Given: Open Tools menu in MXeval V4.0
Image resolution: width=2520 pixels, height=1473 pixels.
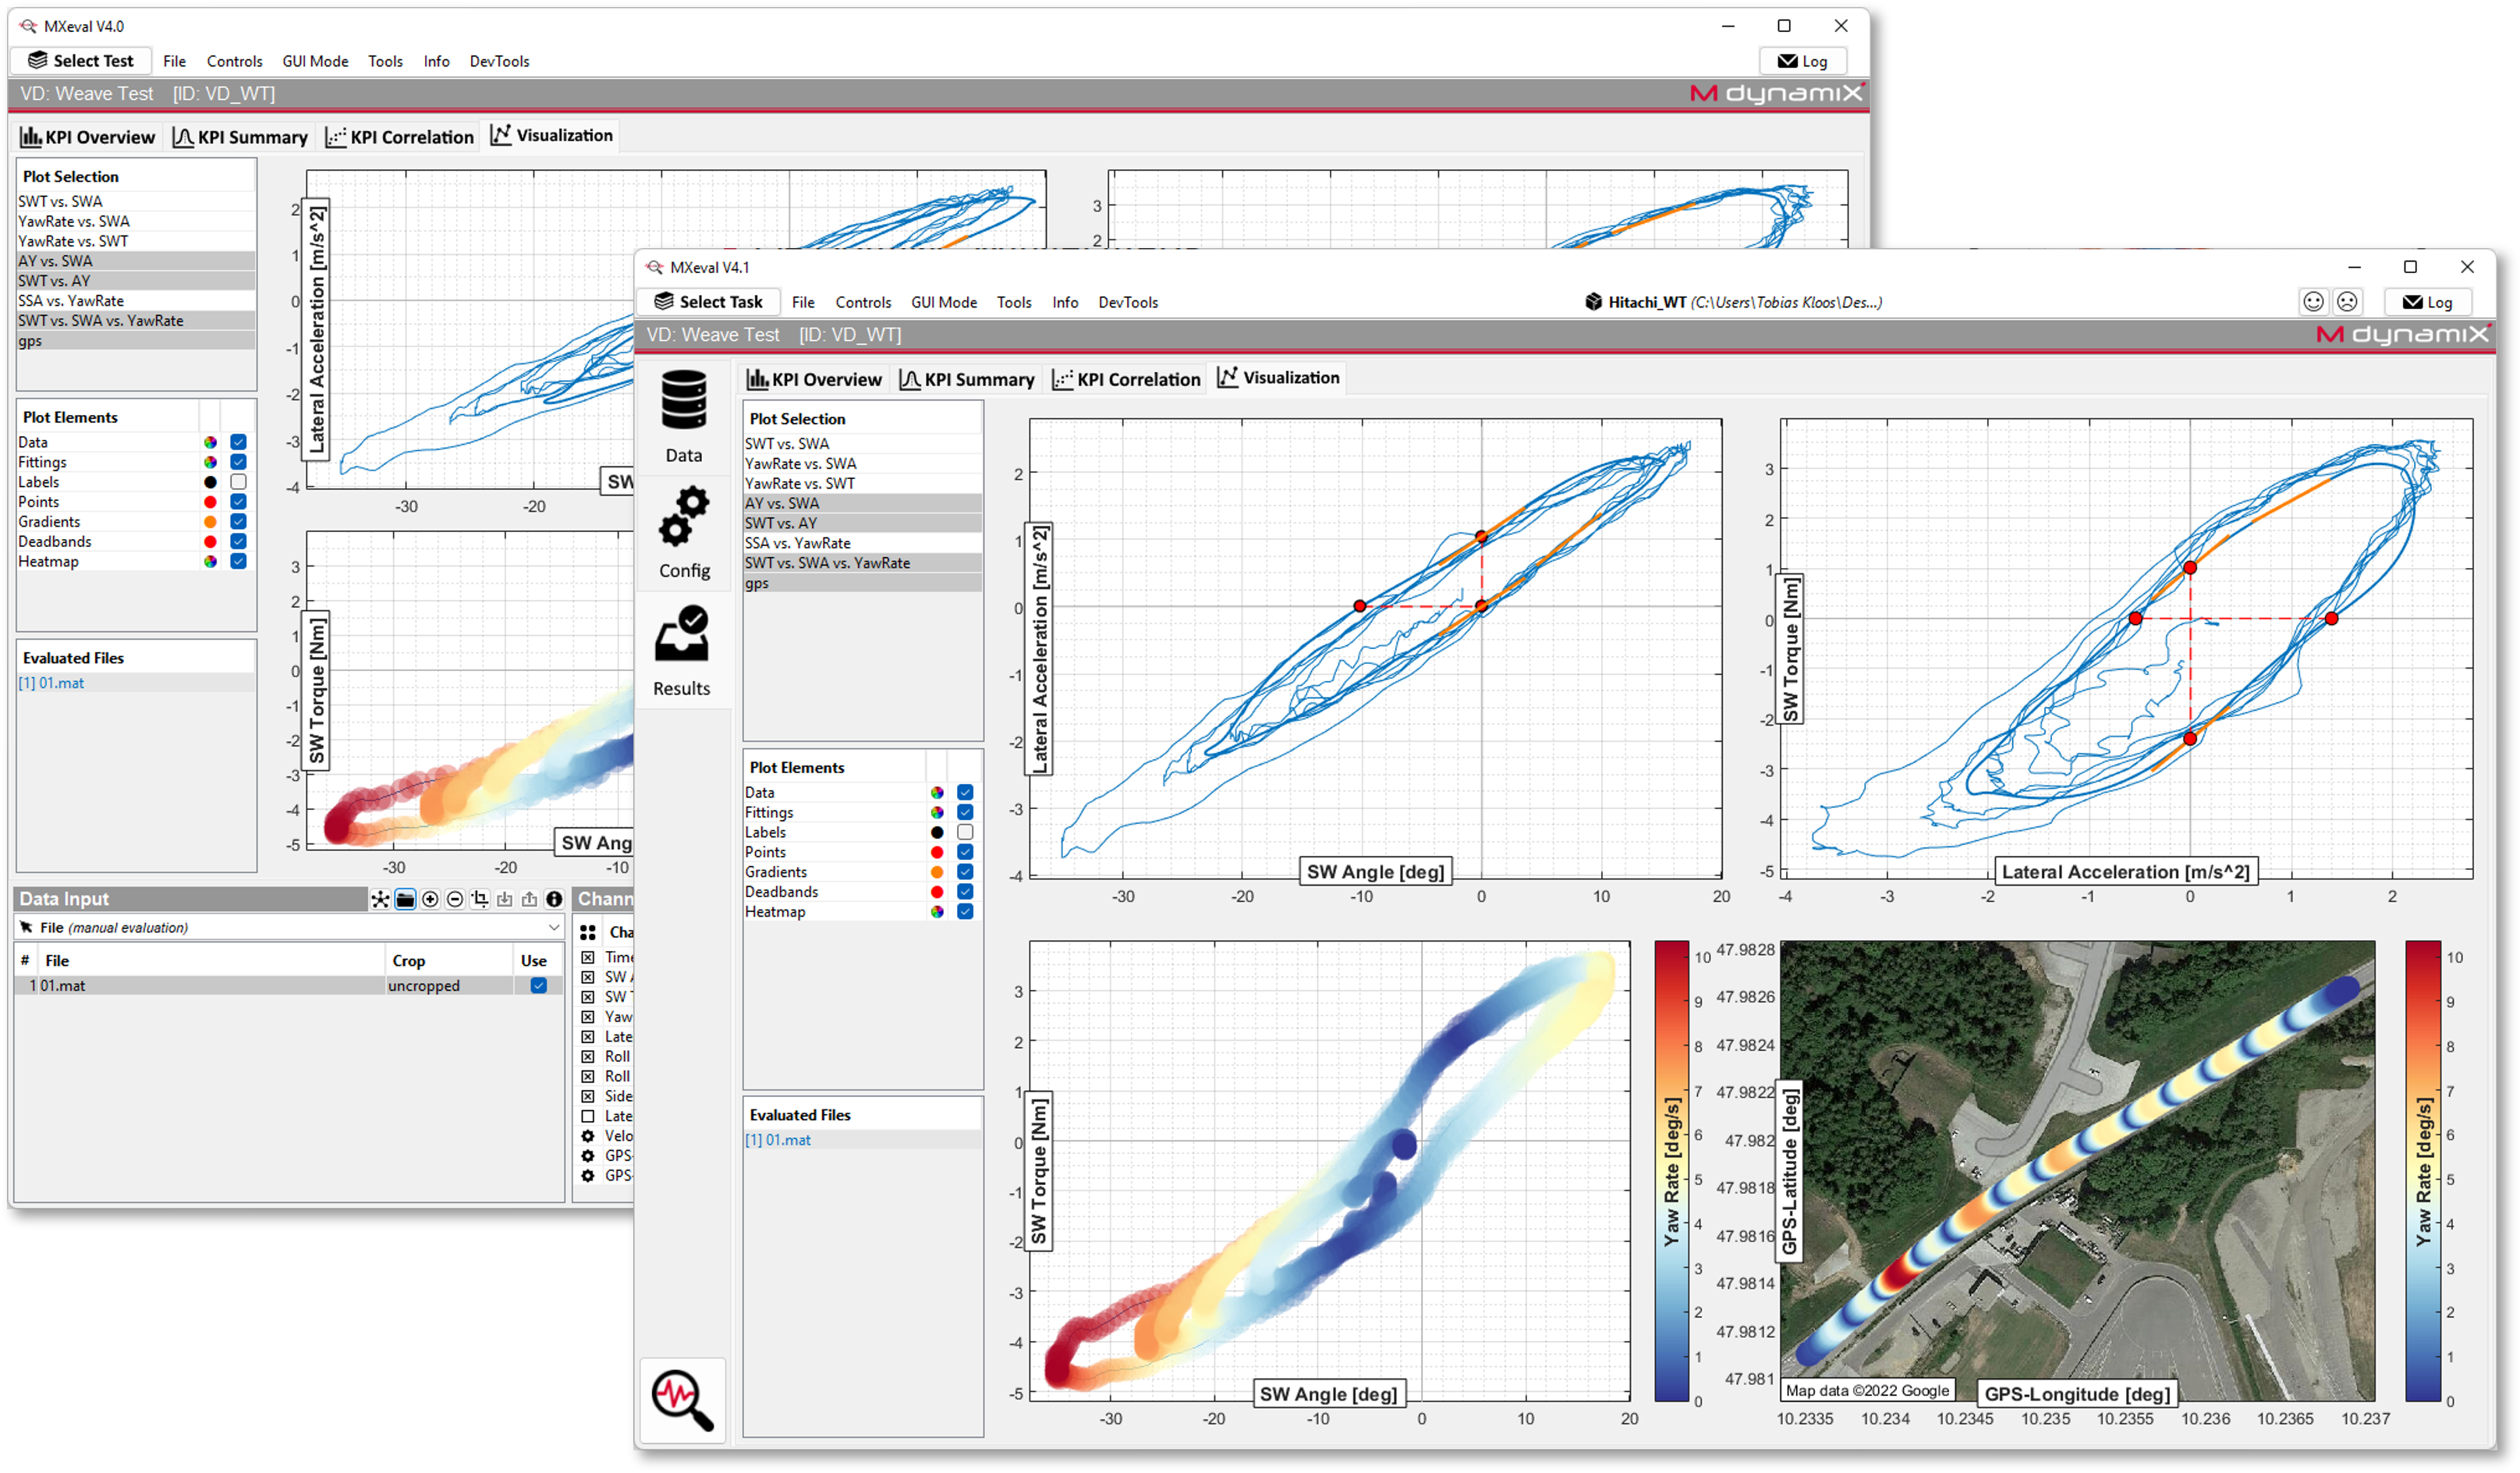Looking at the screenshot, I should click(x=385, y=61).
